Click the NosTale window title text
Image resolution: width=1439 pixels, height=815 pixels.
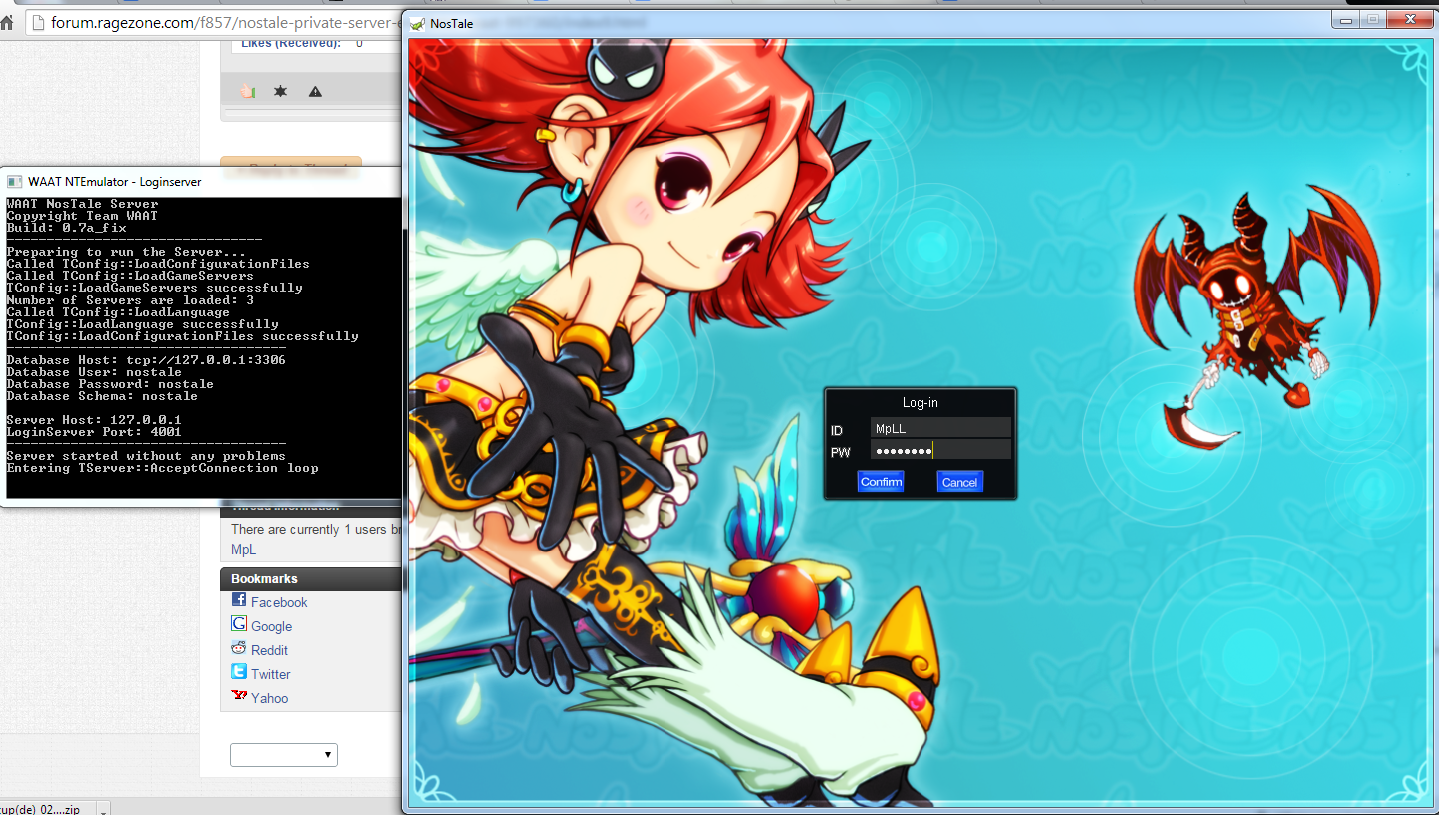coord(452,23)
